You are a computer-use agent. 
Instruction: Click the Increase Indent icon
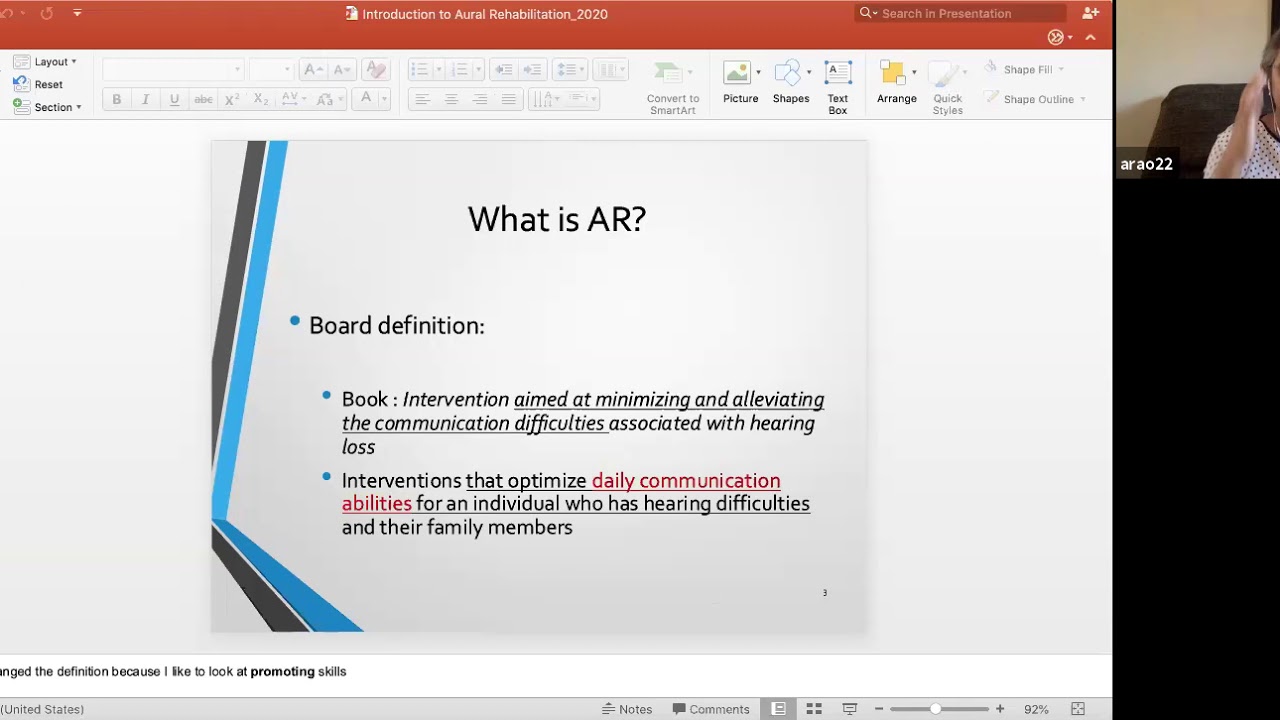click(x=532, y=69)
